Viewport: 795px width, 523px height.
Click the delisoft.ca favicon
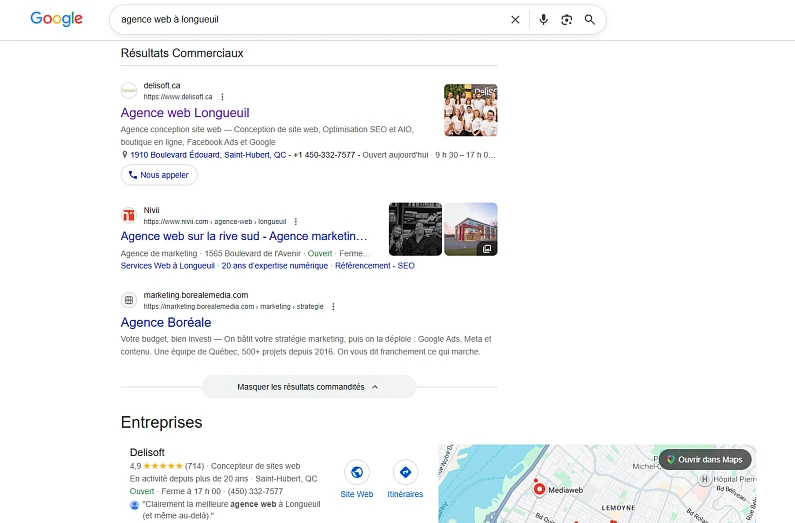[129, 91]
